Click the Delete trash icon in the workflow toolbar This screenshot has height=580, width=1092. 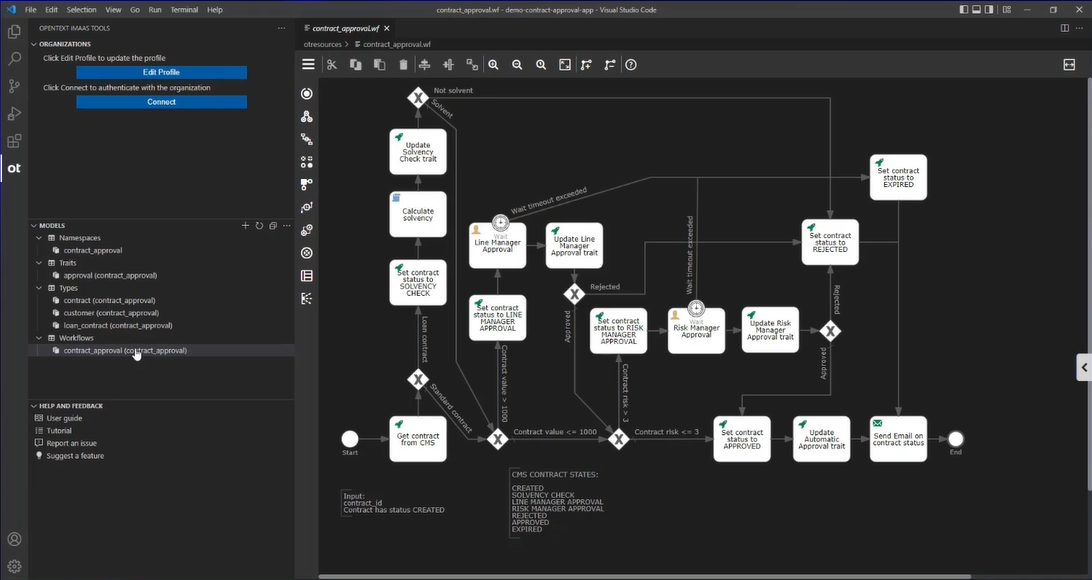coord(403,65)
